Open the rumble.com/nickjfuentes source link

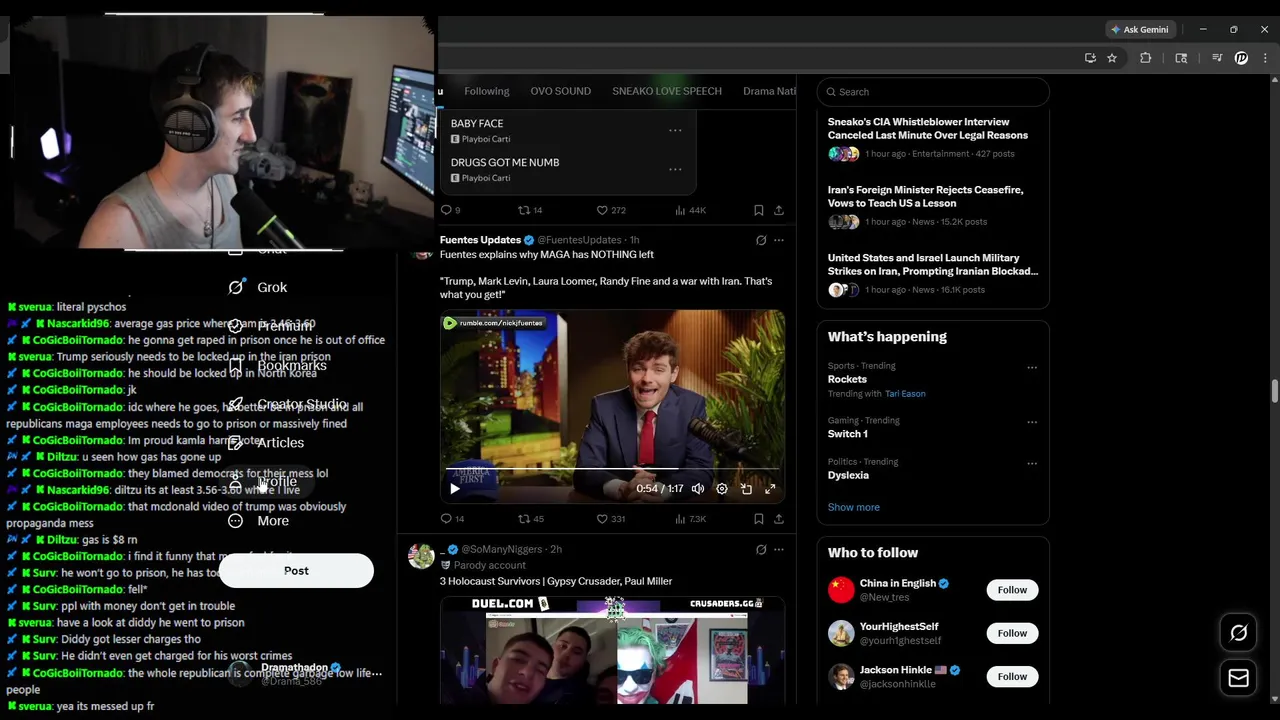tap(494, 323)
